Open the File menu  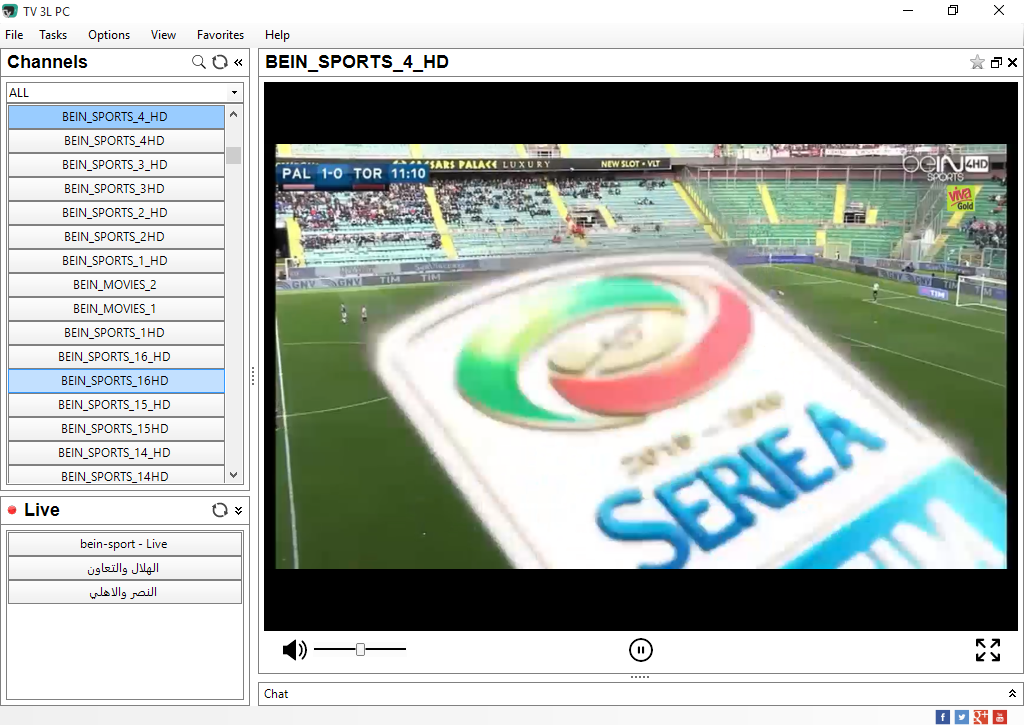tap(14, 35)
